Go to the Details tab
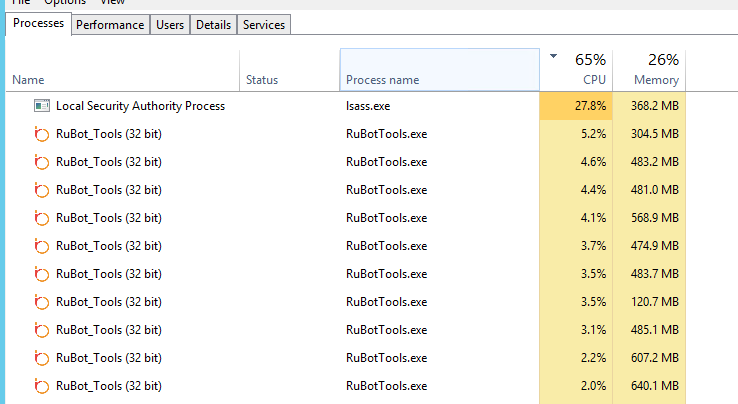The height and width of the screenshot is (404, 738). coord(213,25)
